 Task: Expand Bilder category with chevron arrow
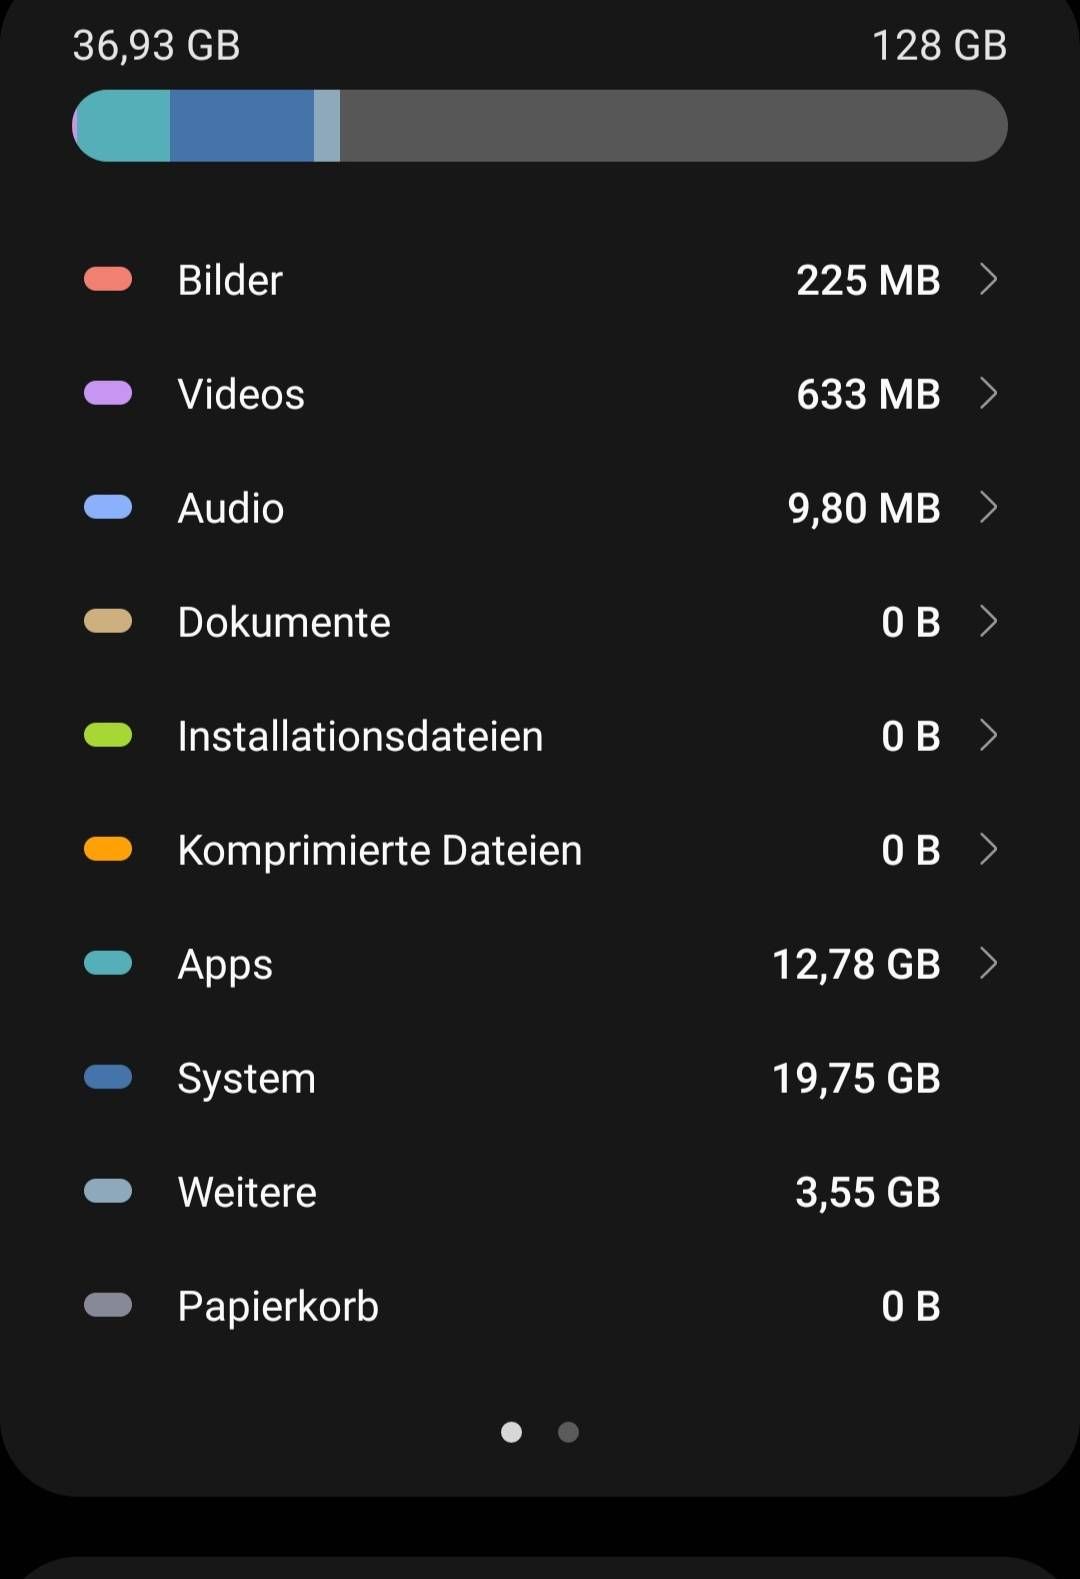[988, 279]
